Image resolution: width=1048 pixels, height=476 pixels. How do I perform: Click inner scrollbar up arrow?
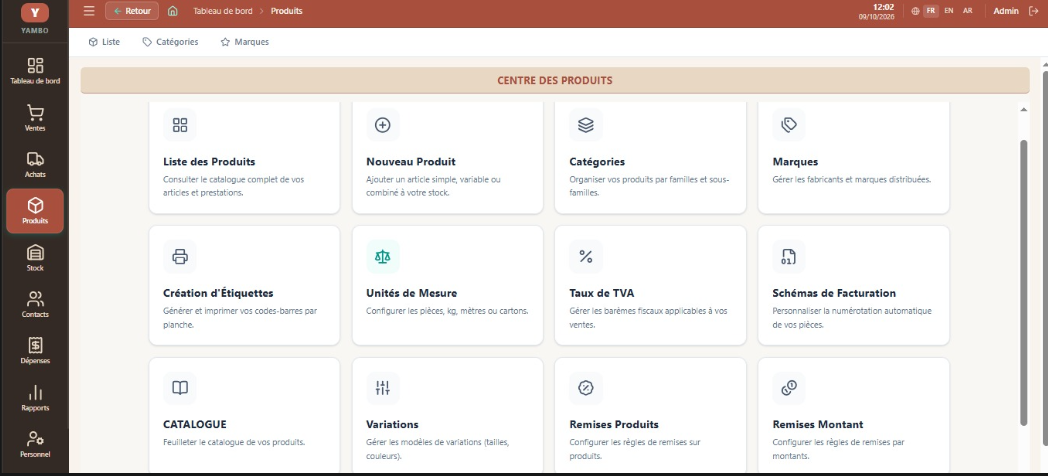pos(1024,110)
